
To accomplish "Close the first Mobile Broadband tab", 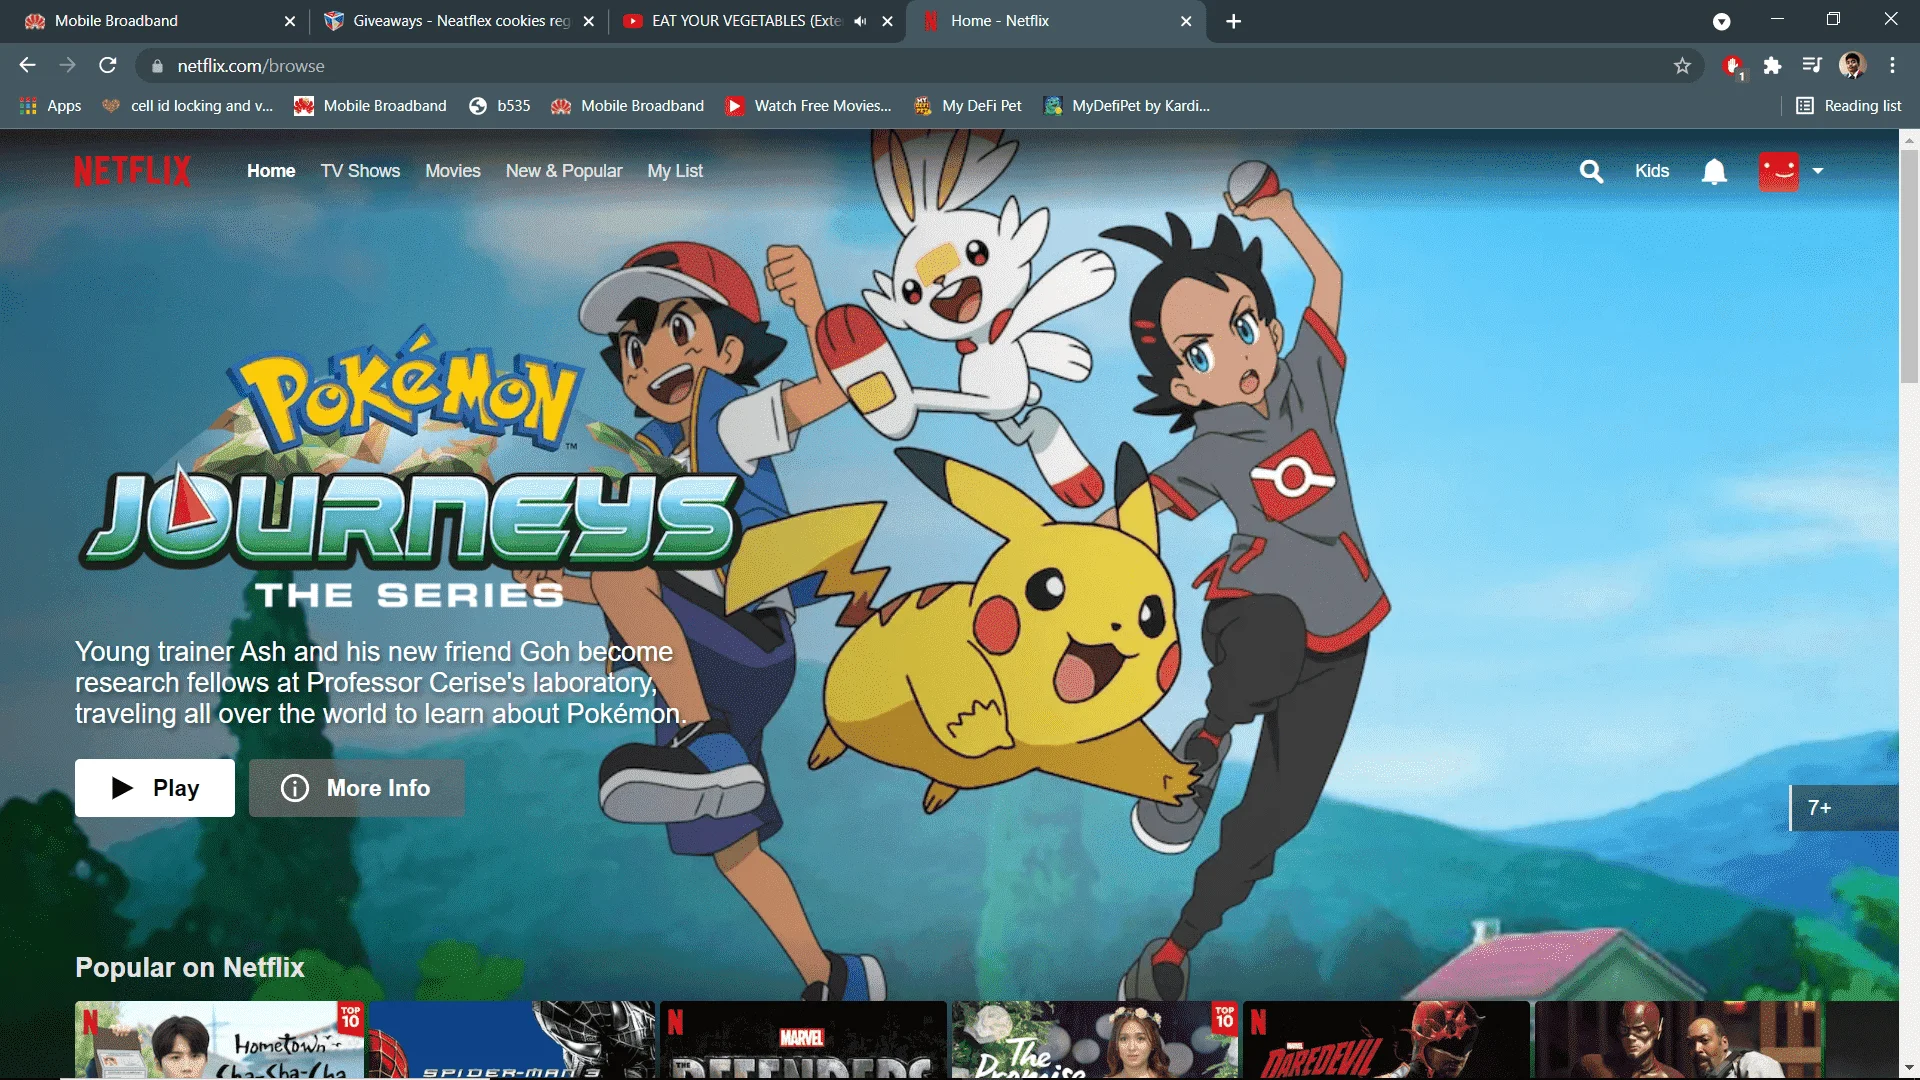I will coord(289,21).
